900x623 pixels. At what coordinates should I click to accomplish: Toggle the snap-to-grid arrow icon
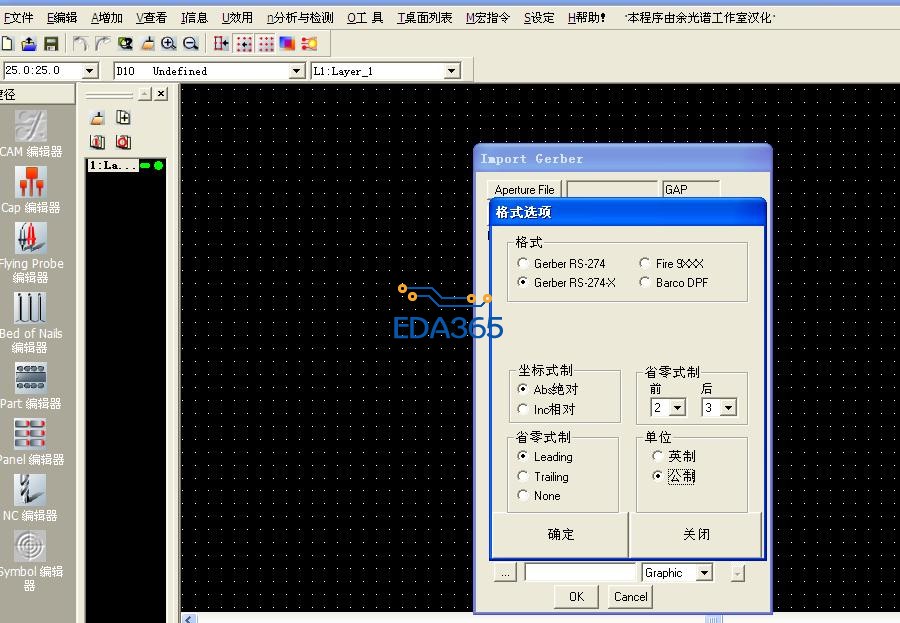click(244, 44)
